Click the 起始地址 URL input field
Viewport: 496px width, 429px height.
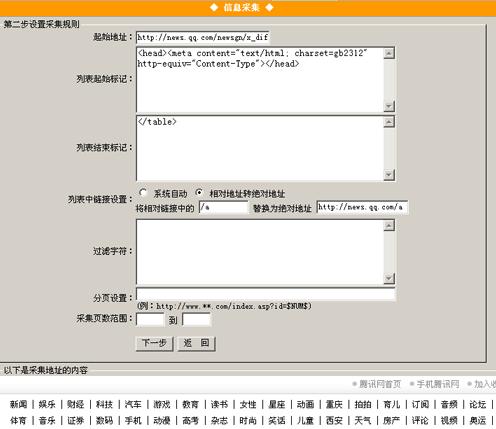pyautogui.click(x=203, y=37)
